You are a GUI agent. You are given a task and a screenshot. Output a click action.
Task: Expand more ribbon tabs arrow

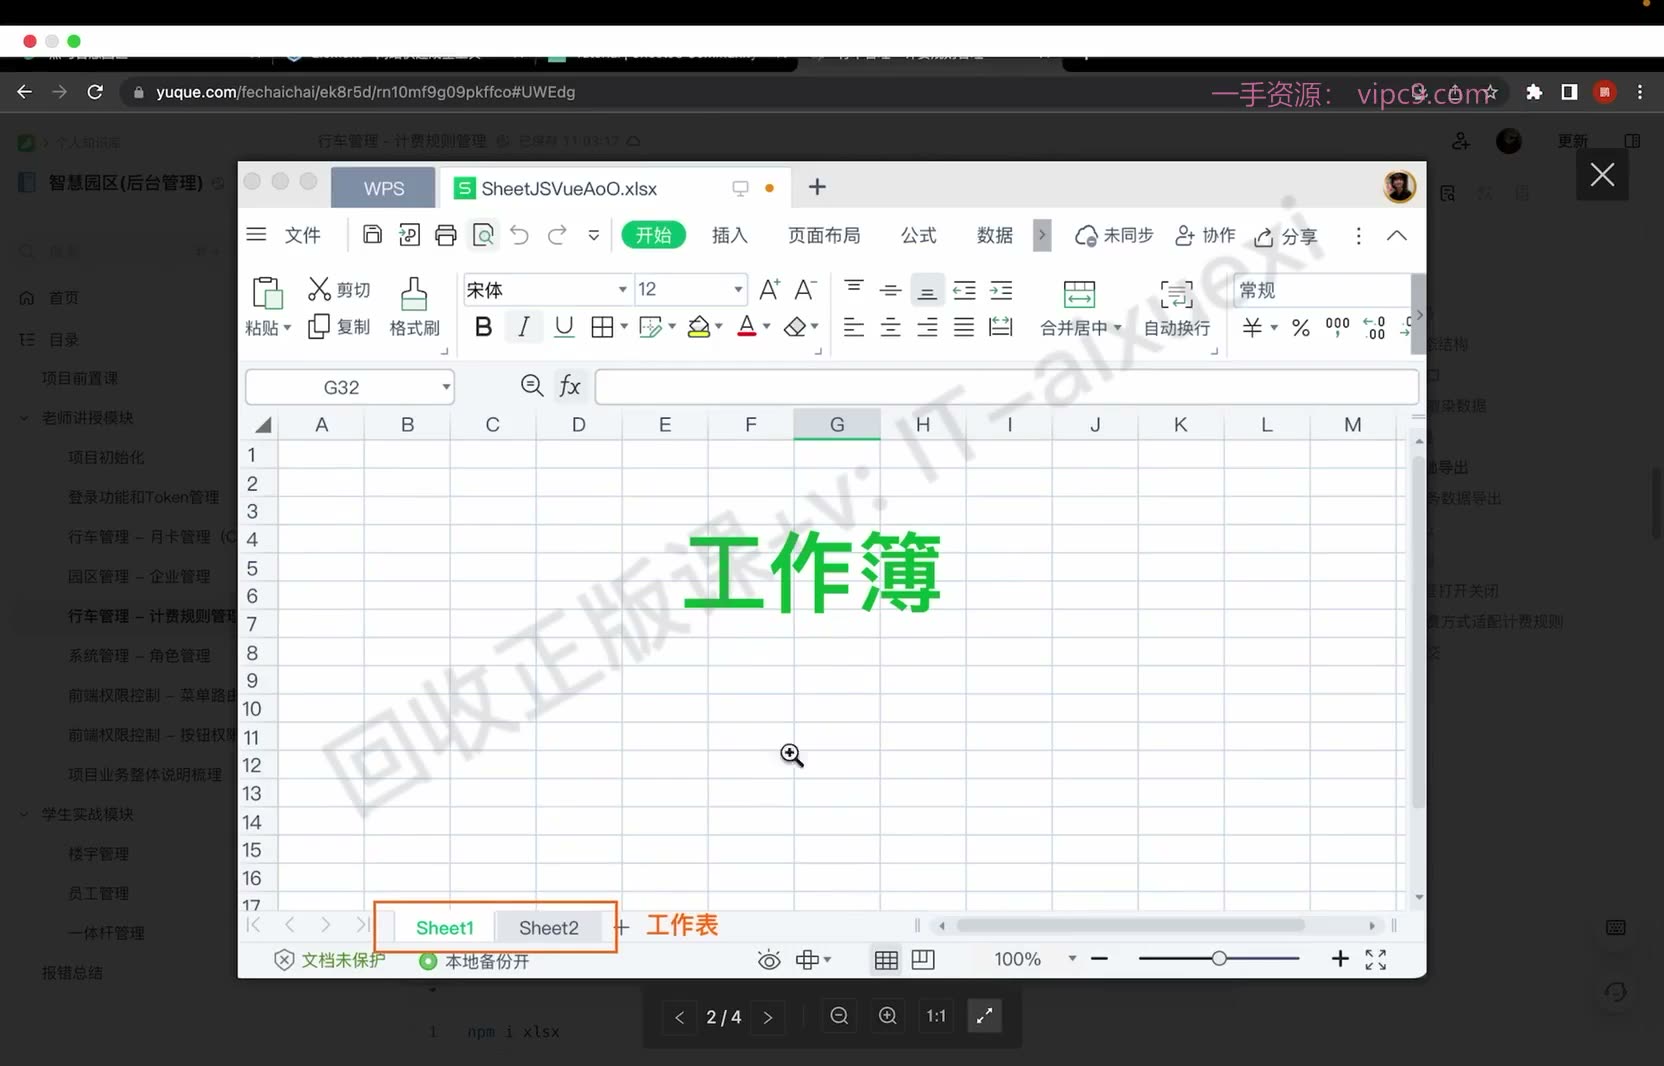(1042, 236)
